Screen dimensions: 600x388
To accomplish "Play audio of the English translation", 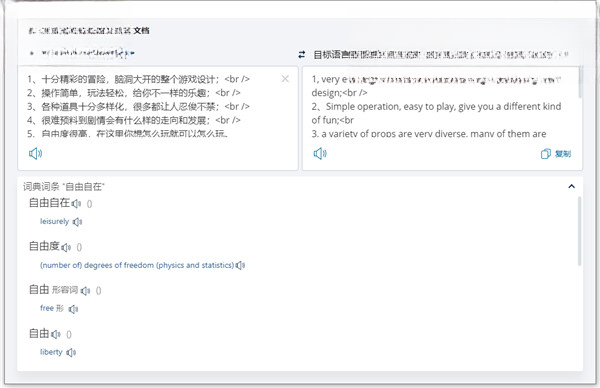I will 320,153.
